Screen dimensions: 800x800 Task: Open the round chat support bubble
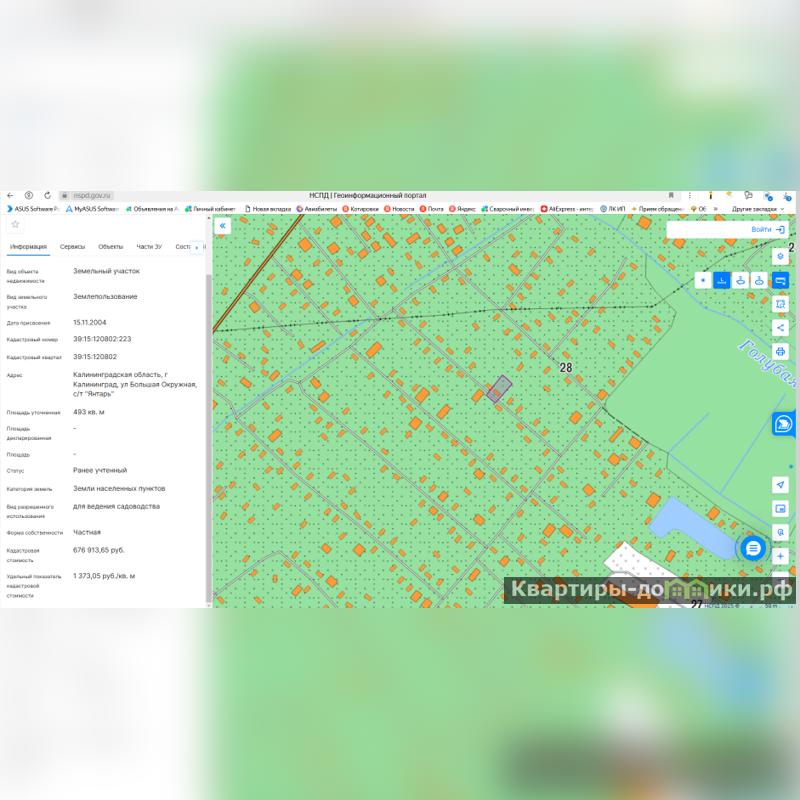[x=753, y=548]
